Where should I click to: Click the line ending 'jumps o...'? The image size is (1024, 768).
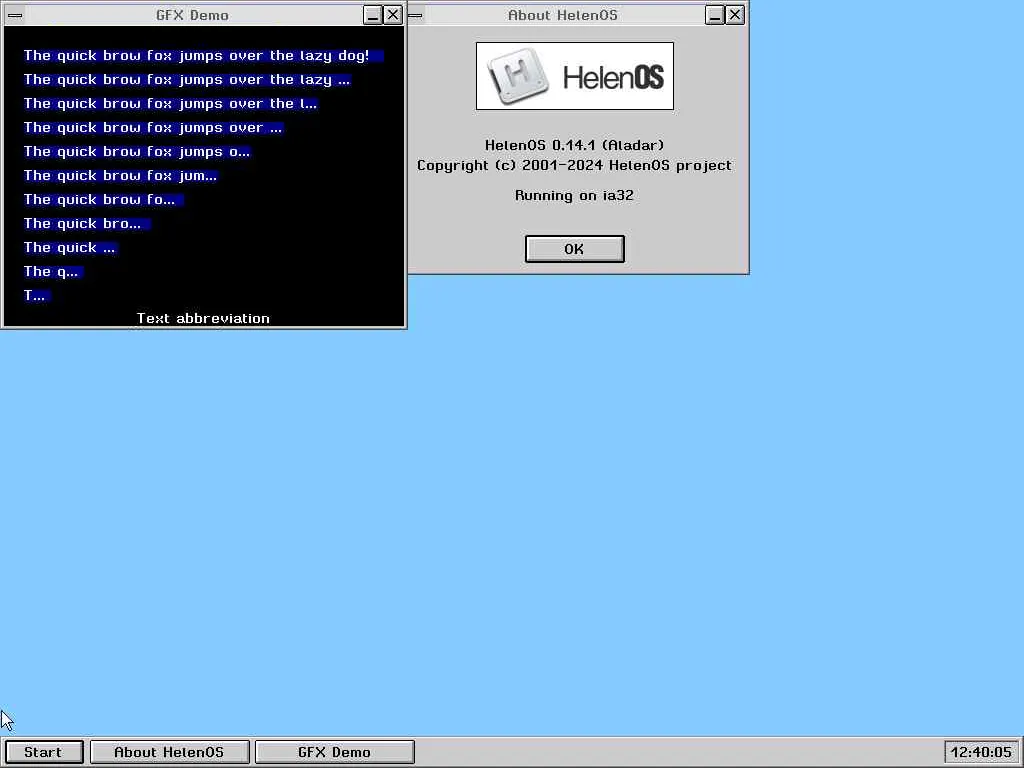(x=137, y=152)
